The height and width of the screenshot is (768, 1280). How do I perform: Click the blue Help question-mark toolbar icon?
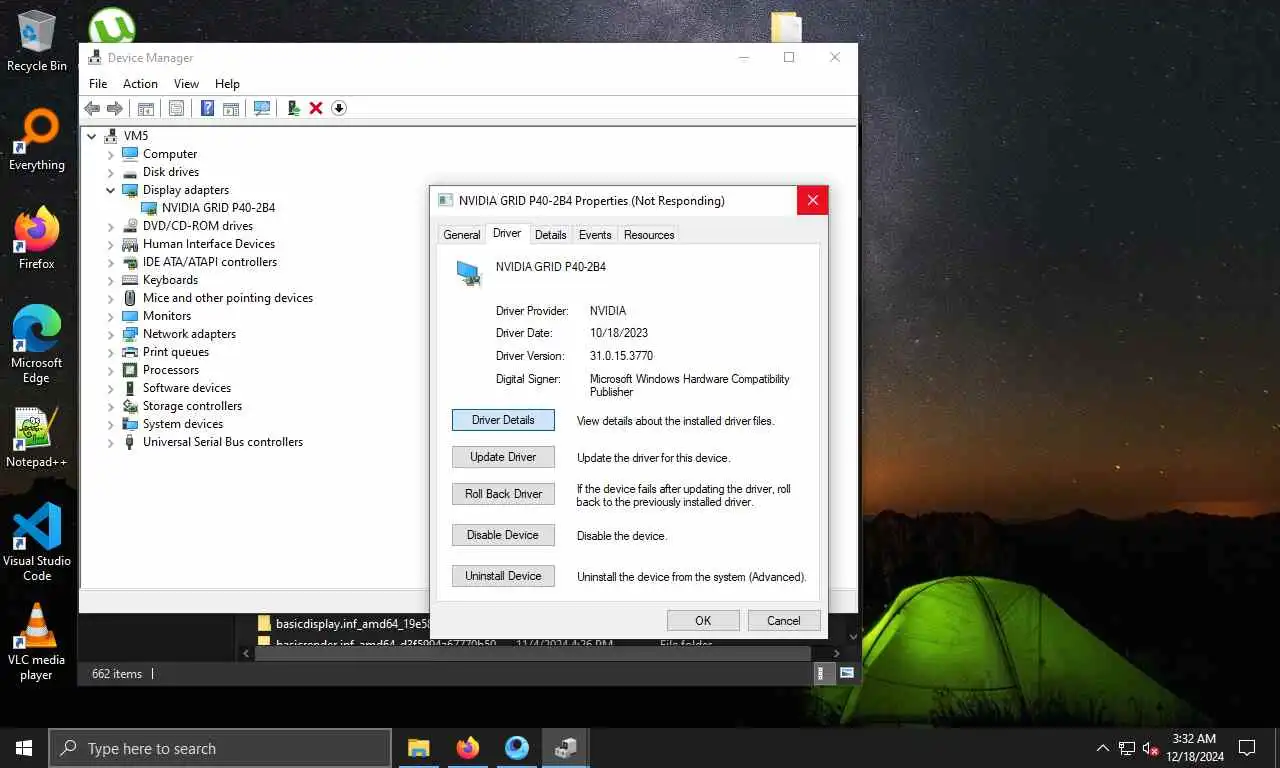207,108
